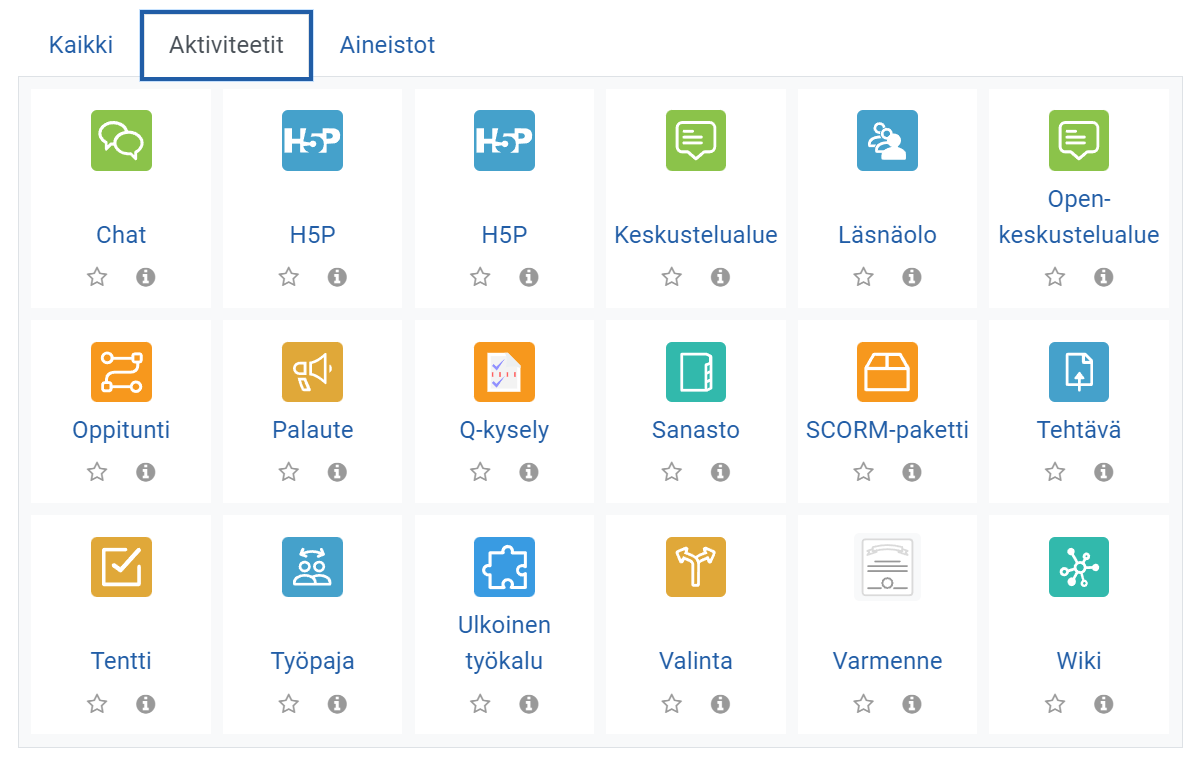Open the Aineistot tab
Screen dimensions: 1195x759
click(x=387, y=45)
